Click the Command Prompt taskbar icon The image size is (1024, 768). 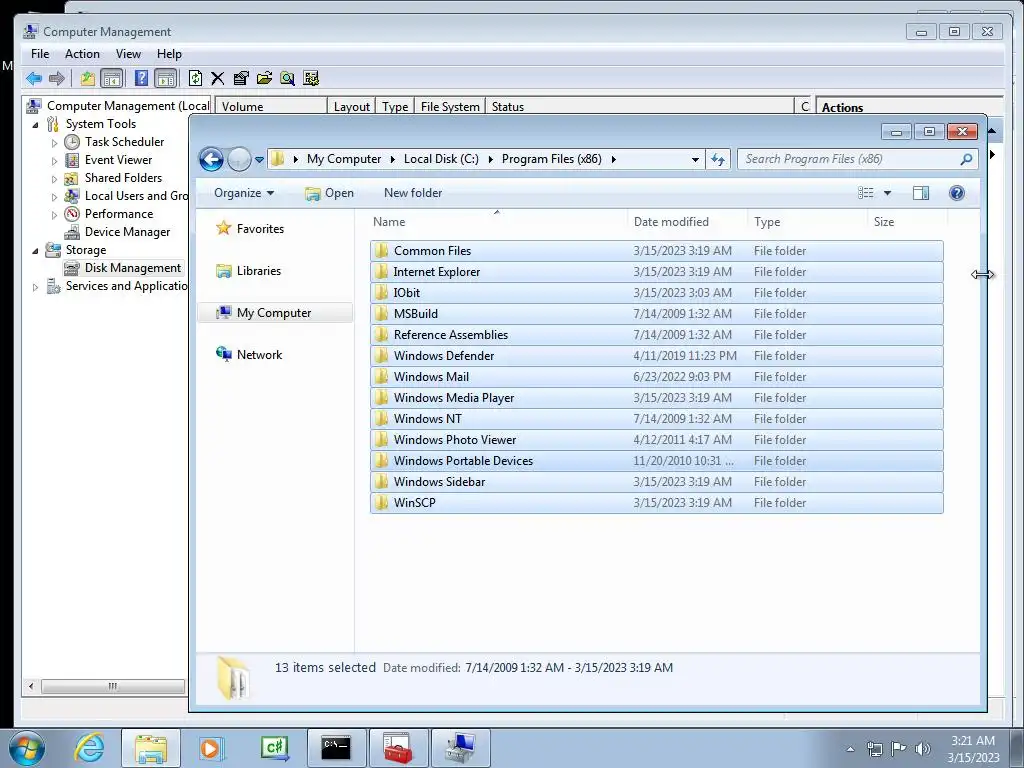(x=336, y=748)
